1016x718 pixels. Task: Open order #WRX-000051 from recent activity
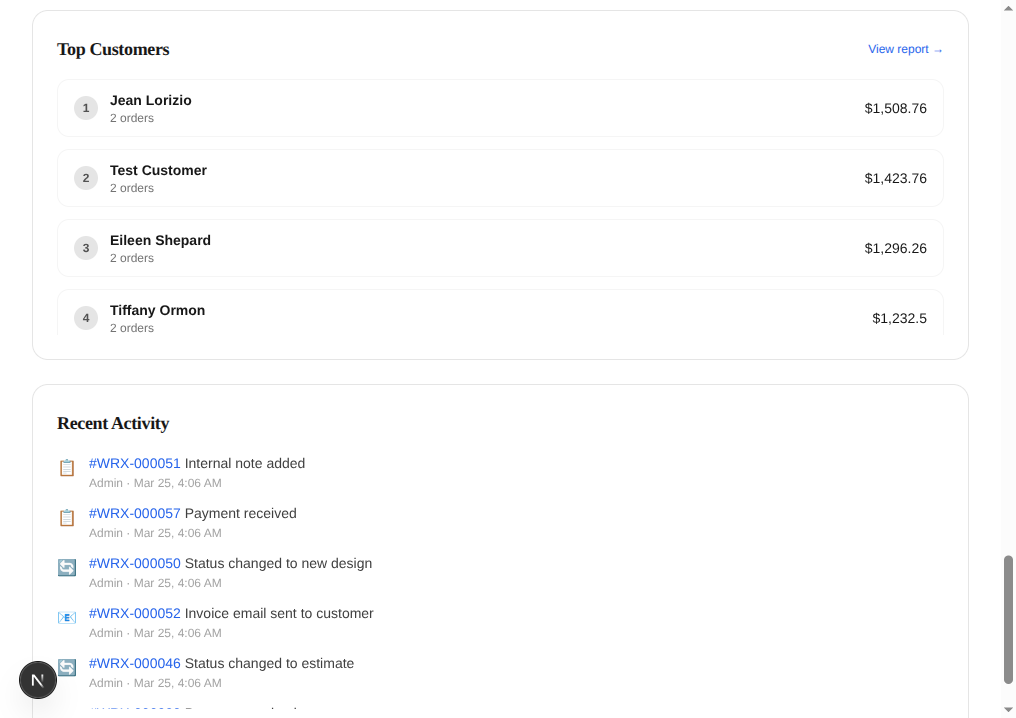(134, 463)
